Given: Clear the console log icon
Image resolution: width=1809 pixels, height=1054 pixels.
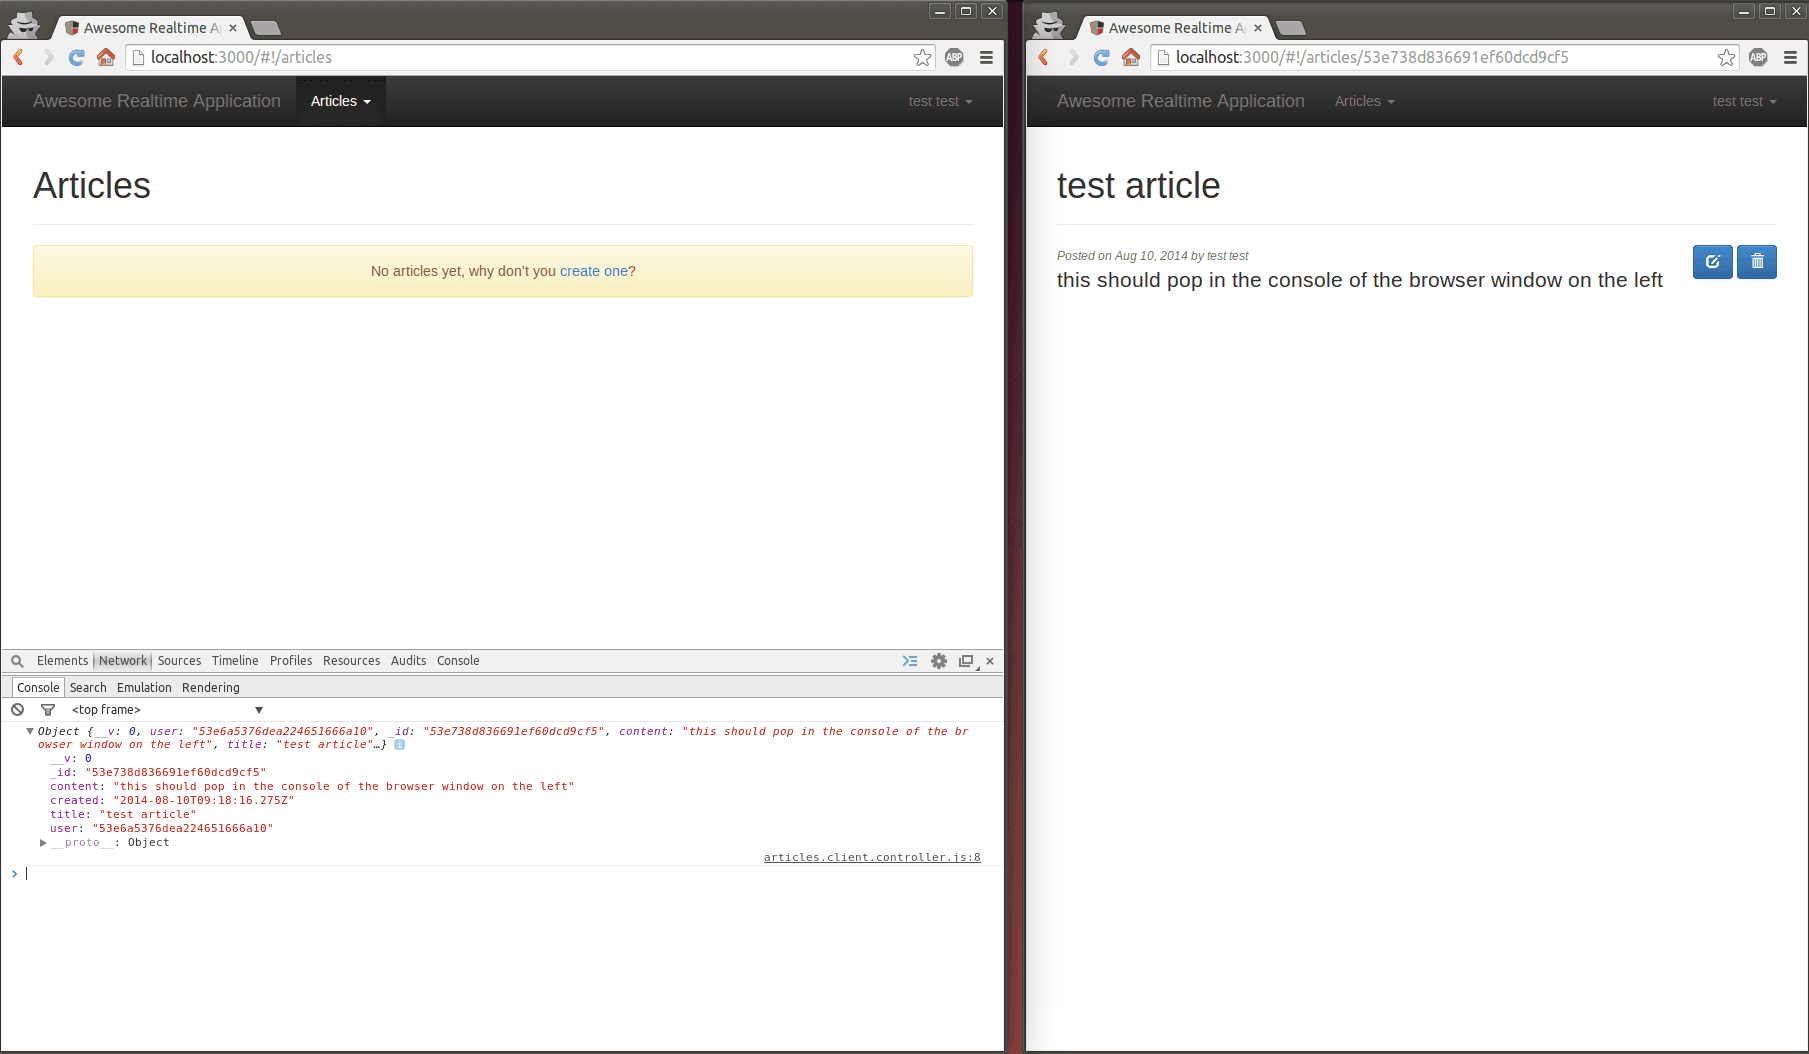Looking at the screenshot, I should (x=18, y=710).
